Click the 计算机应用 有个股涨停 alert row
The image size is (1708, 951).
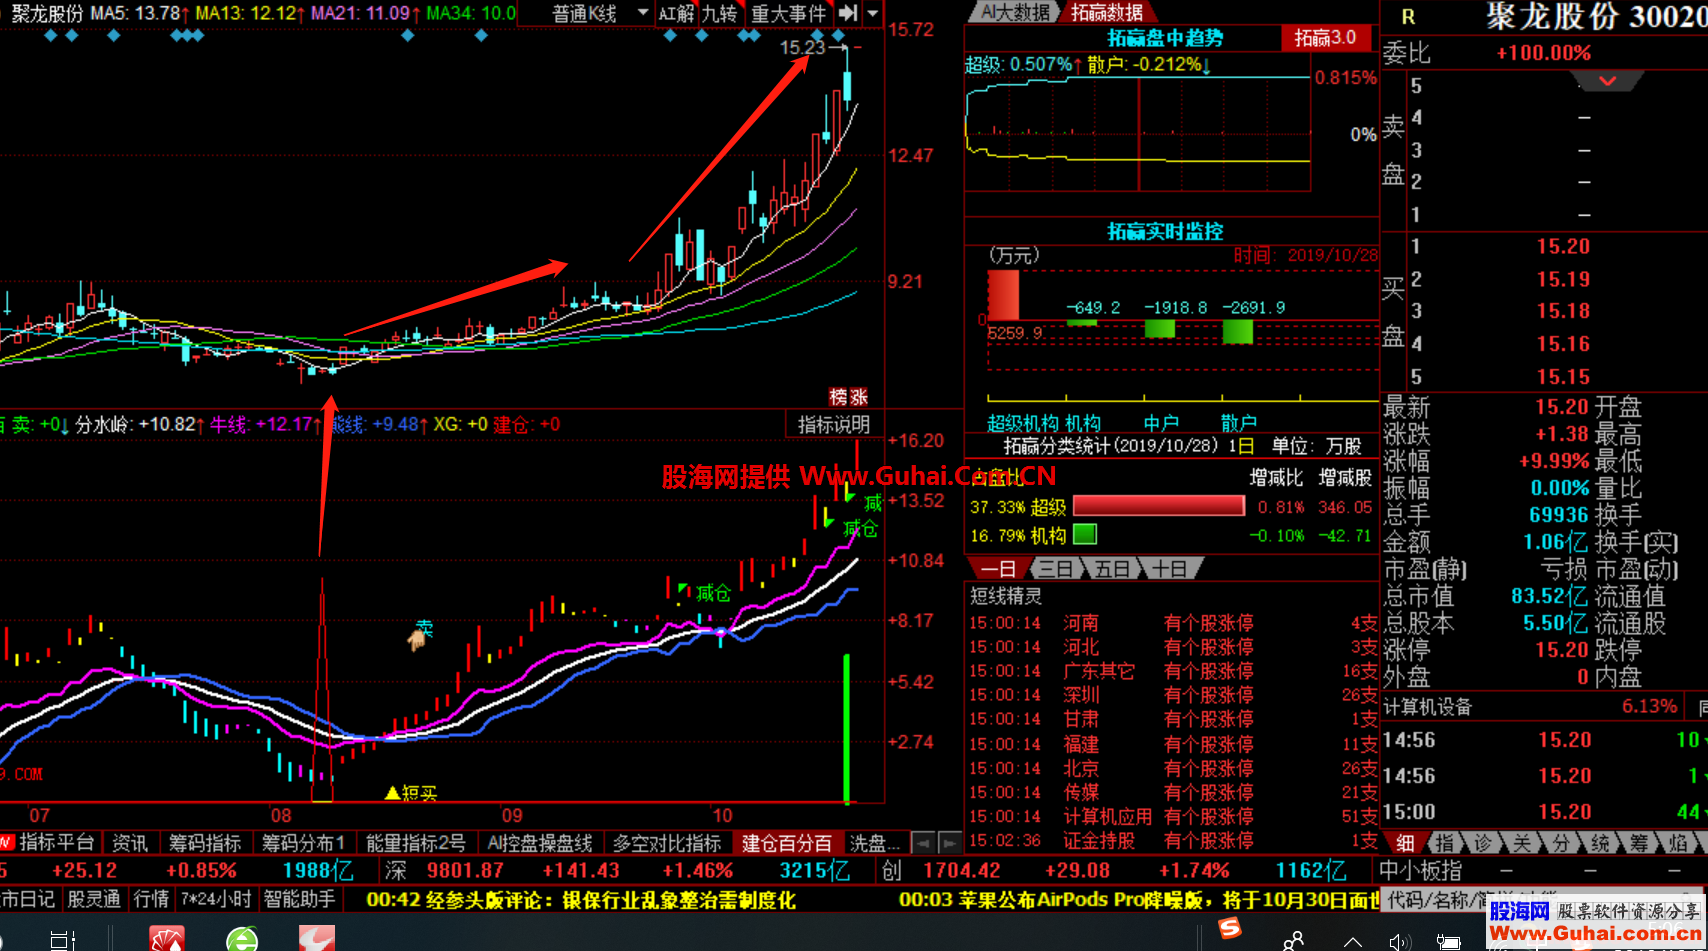pos(1173,817)
